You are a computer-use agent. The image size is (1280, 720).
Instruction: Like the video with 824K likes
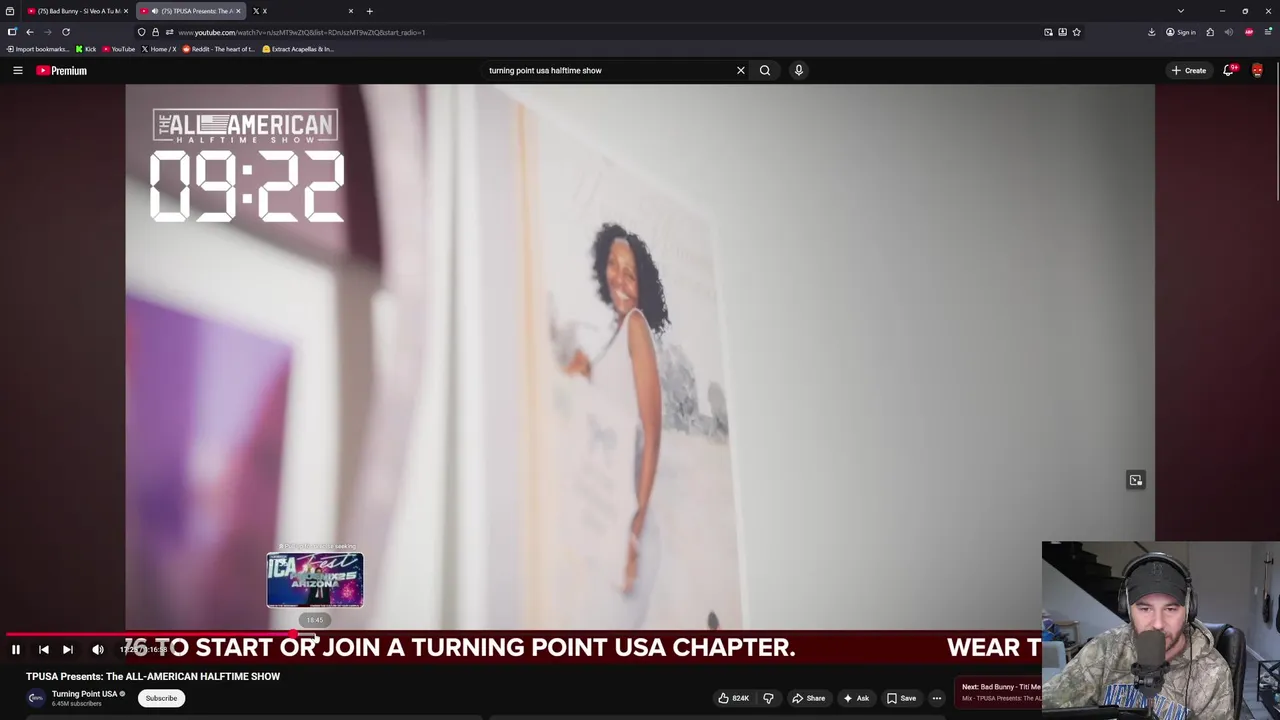pos(733,698)
